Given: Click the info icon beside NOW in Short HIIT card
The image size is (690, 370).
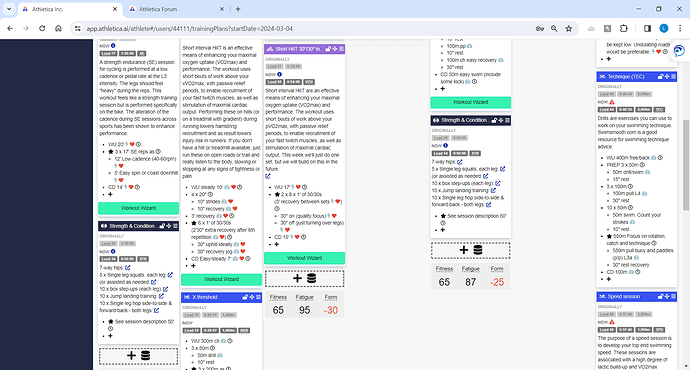Looking at the screenshot, I should click(x=279, y=74).
